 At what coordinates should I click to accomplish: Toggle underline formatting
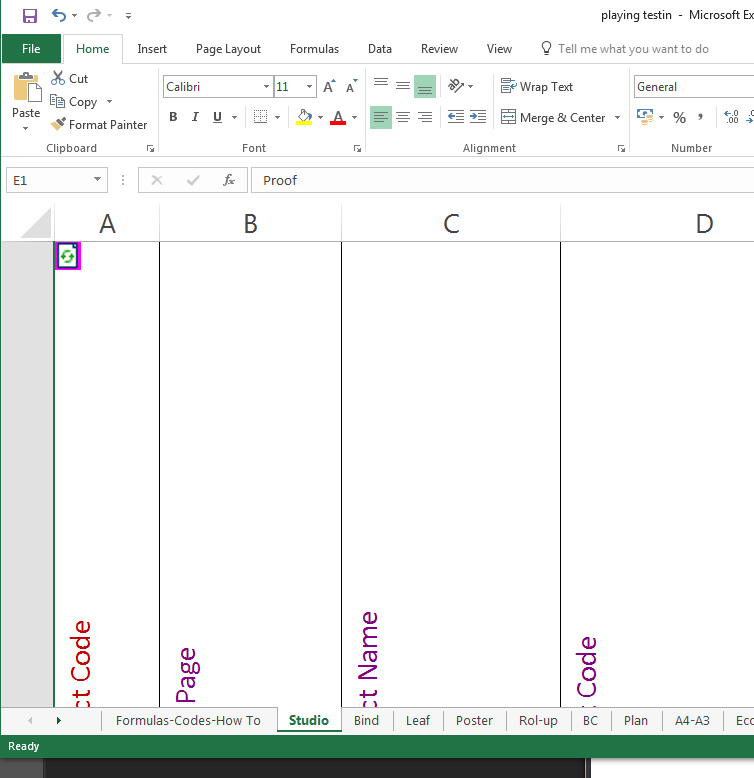click(217, 117)
